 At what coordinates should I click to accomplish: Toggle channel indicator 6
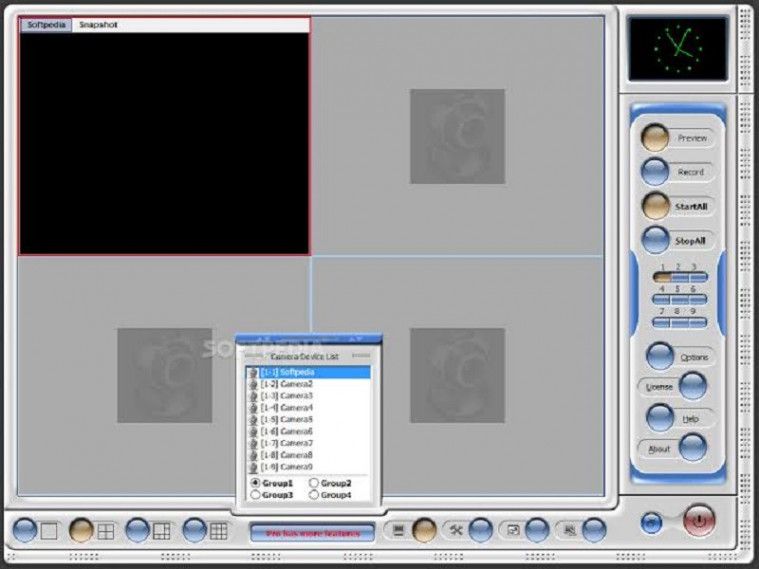click(x=698, y=299)
